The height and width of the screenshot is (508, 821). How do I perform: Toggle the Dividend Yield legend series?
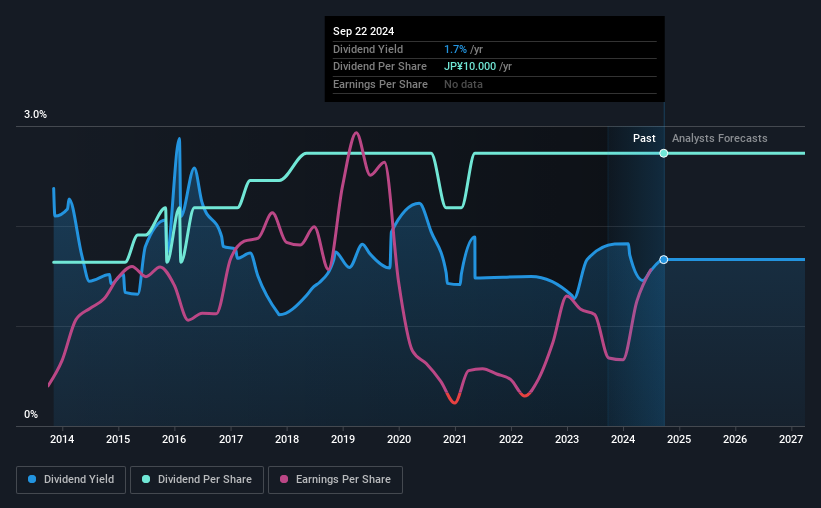pyautogui.click(x=71, y=480)
